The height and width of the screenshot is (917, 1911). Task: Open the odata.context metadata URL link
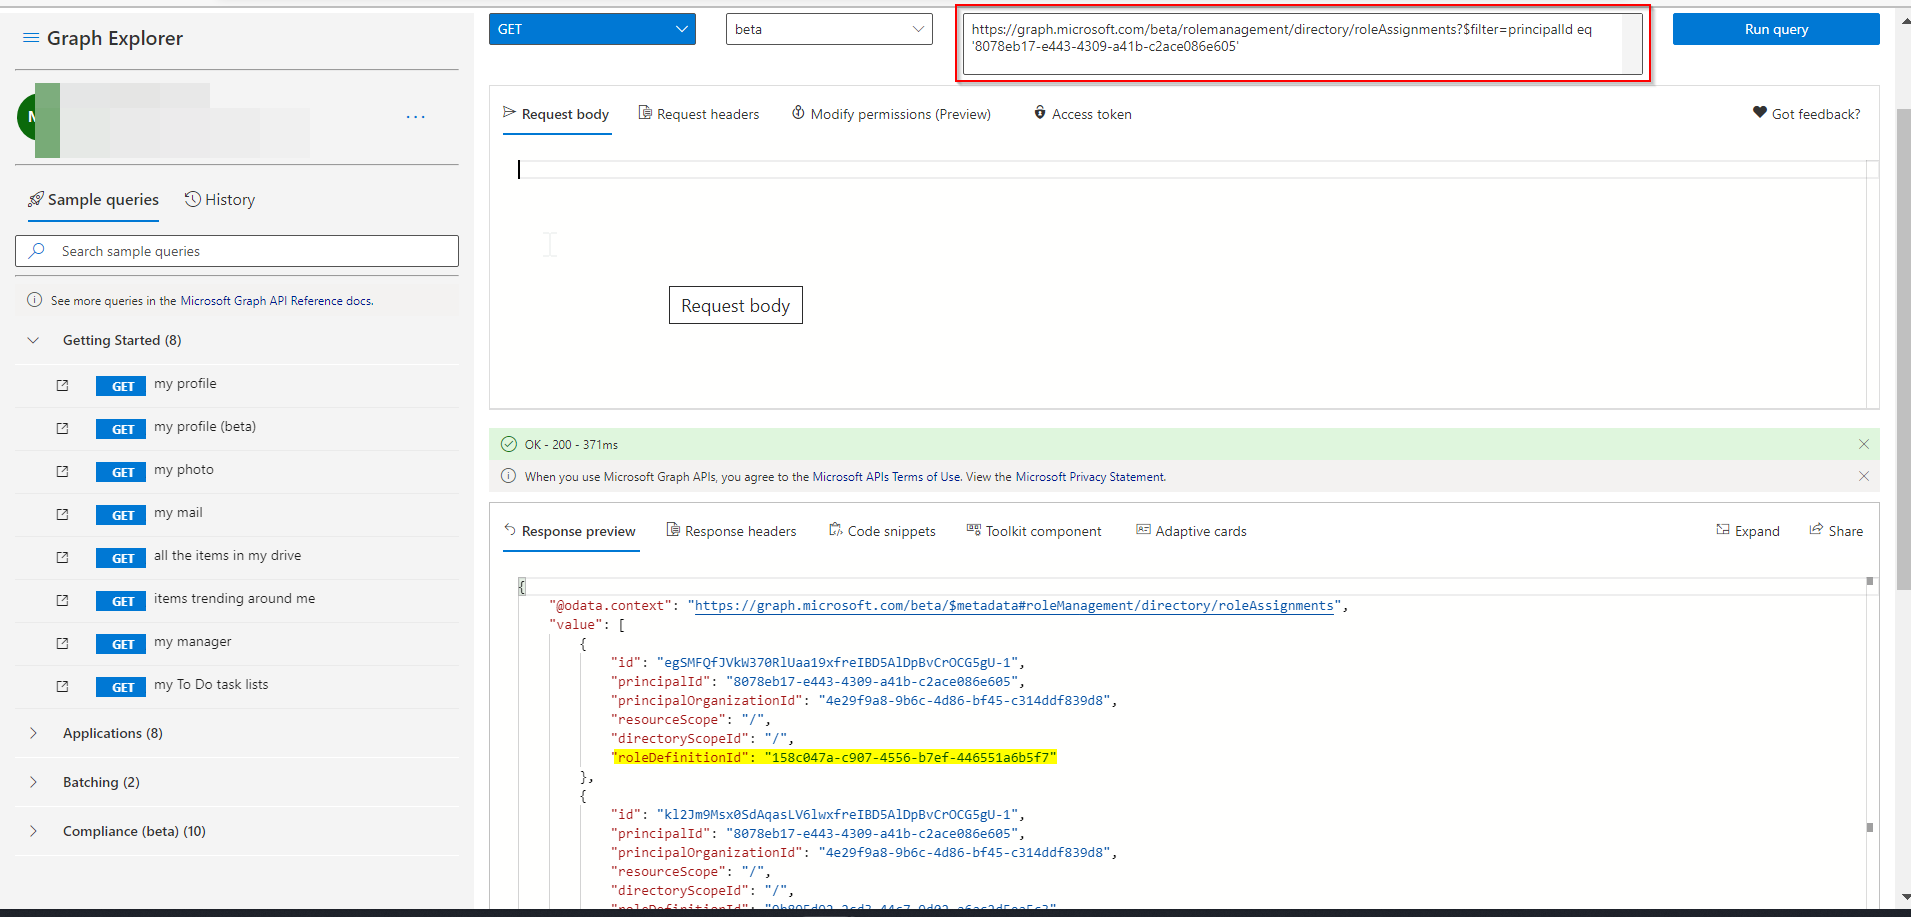tap(1014, 606)
